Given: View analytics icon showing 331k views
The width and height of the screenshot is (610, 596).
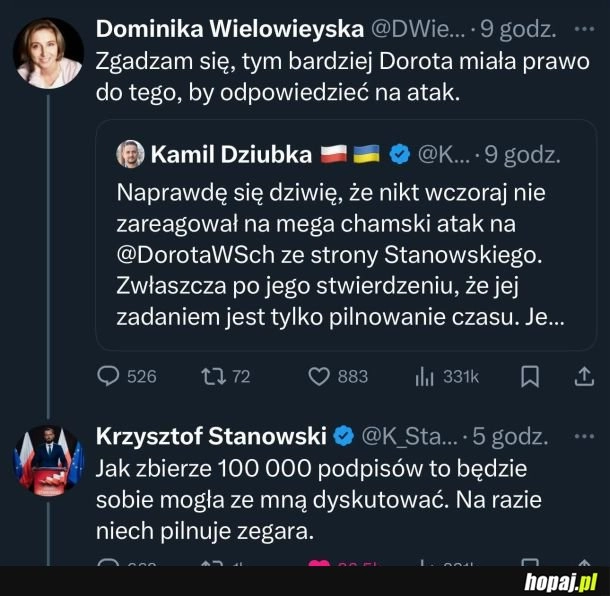Looking at the screenshot, I should tap(422, 376).
